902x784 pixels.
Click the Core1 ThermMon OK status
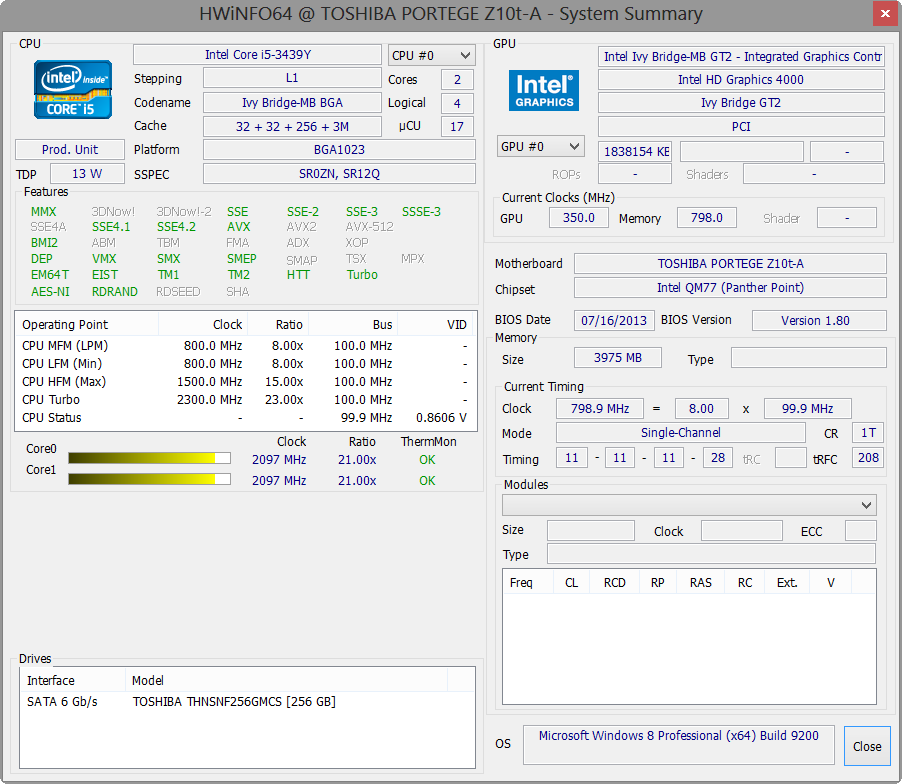(427, 480)
